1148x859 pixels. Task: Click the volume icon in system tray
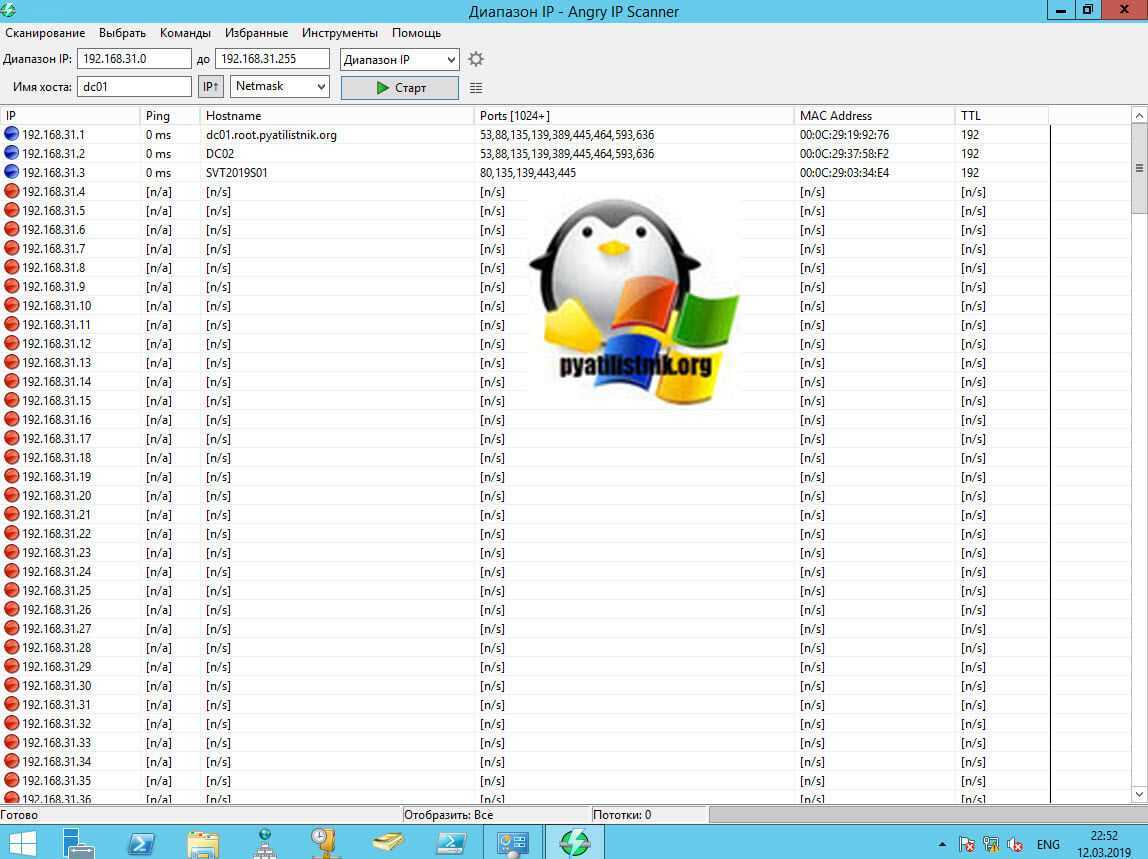pos(1016,845)
